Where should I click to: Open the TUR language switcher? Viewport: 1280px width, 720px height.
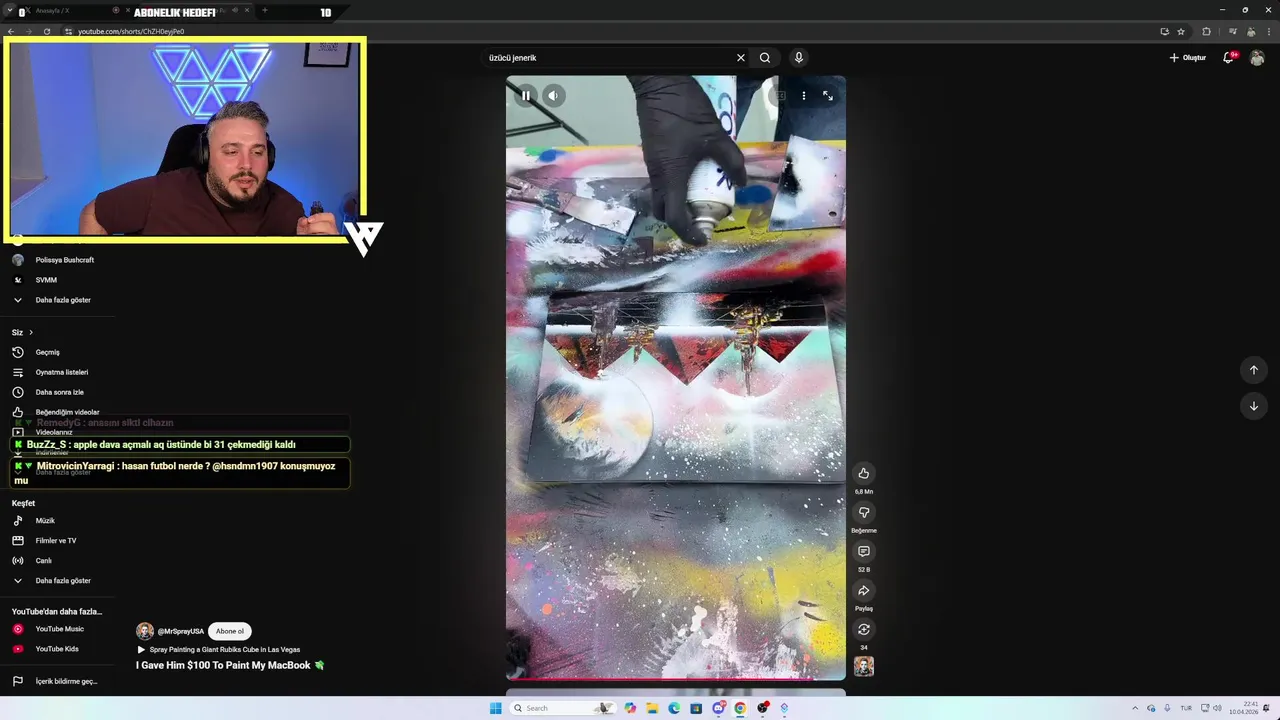(1186, 708)
